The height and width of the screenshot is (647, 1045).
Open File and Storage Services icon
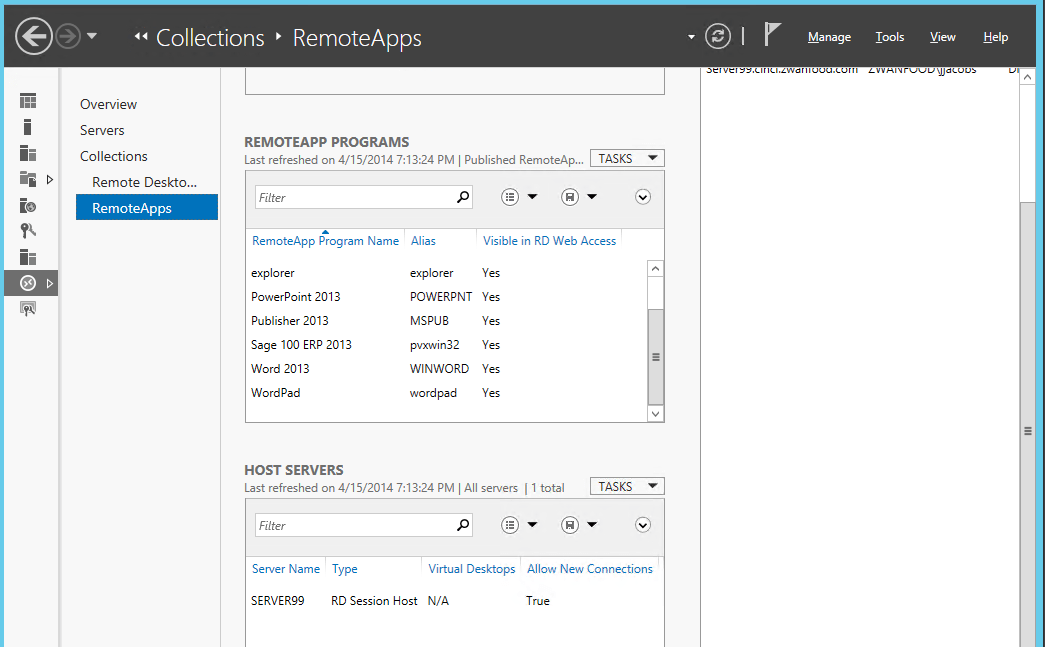pyautogui.click(x=28, y=179)
